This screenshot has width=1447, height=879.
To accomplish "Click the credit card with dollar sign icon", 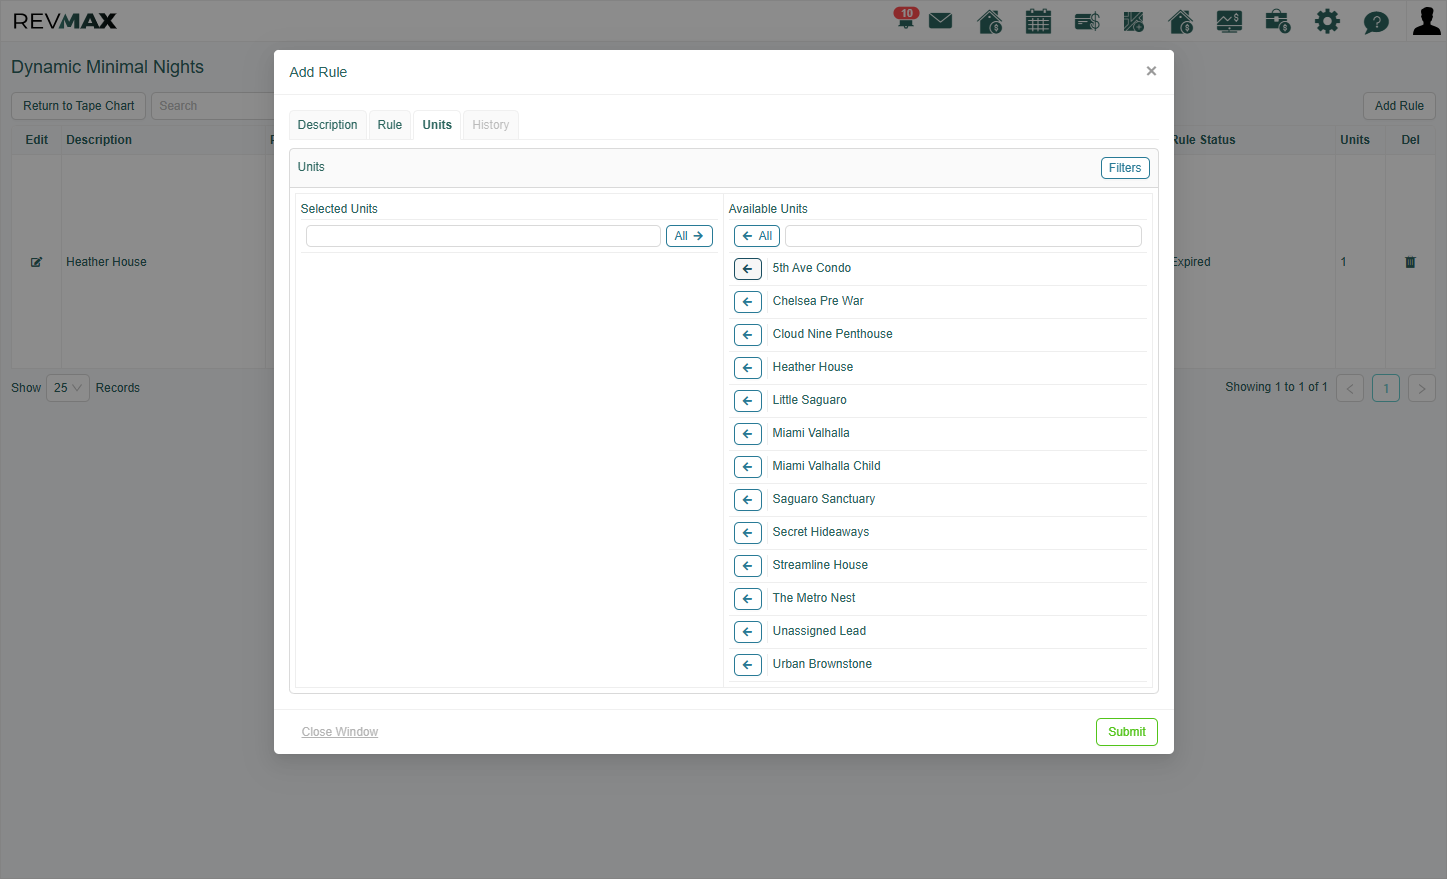I will point(1087,21).
